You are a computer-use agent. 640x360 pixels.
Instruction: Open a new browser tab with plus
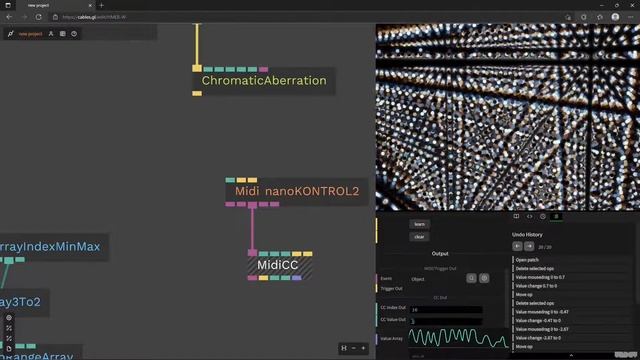(101, 5)
